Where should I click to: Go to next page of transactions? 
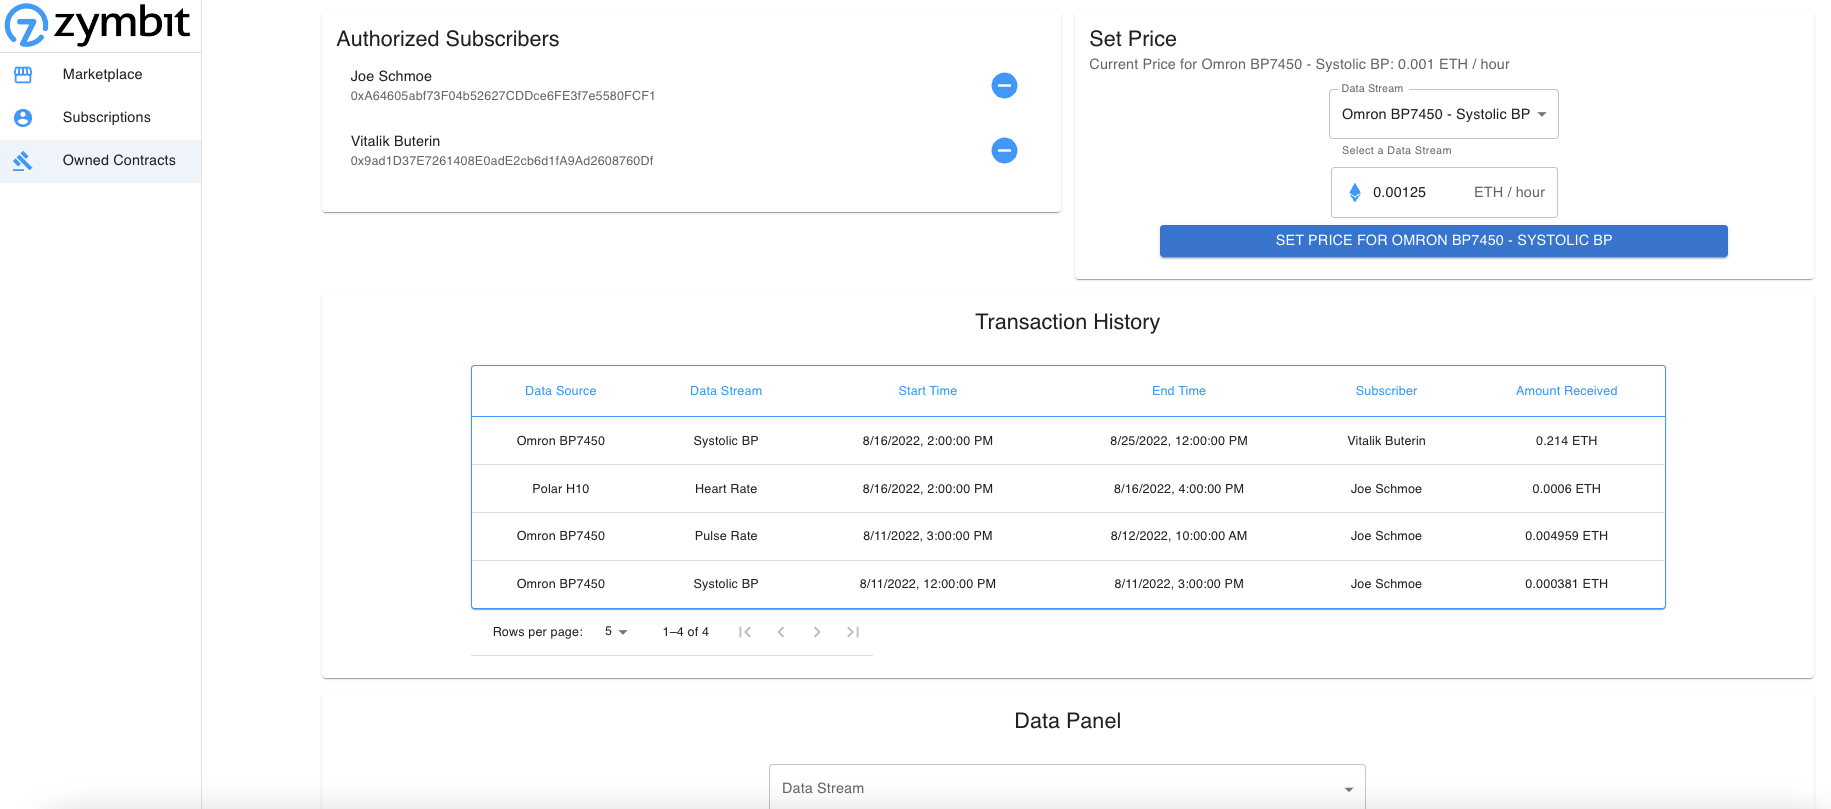[x=817, y=632]
